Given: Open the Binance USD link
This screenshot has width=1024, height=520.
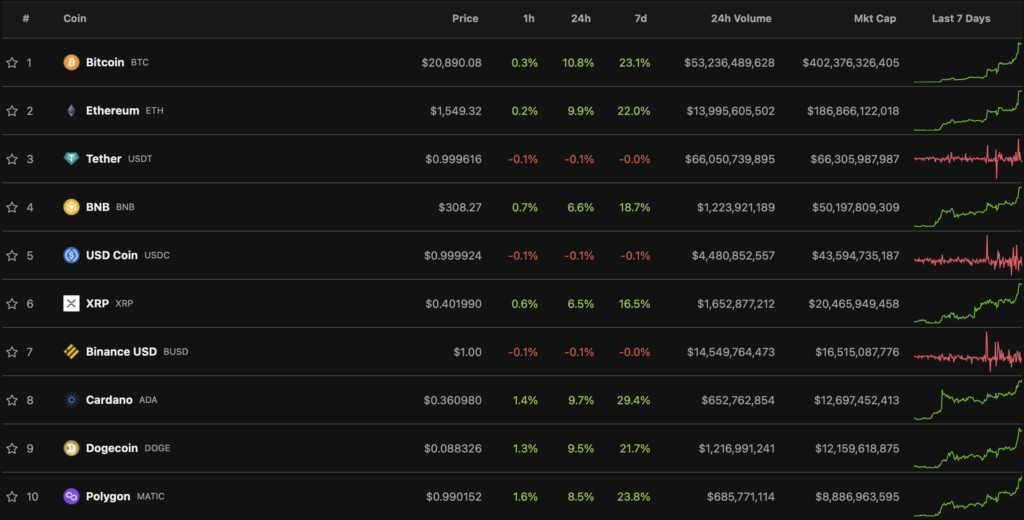Looking at the screenshot, I should [x=121, y=351].
